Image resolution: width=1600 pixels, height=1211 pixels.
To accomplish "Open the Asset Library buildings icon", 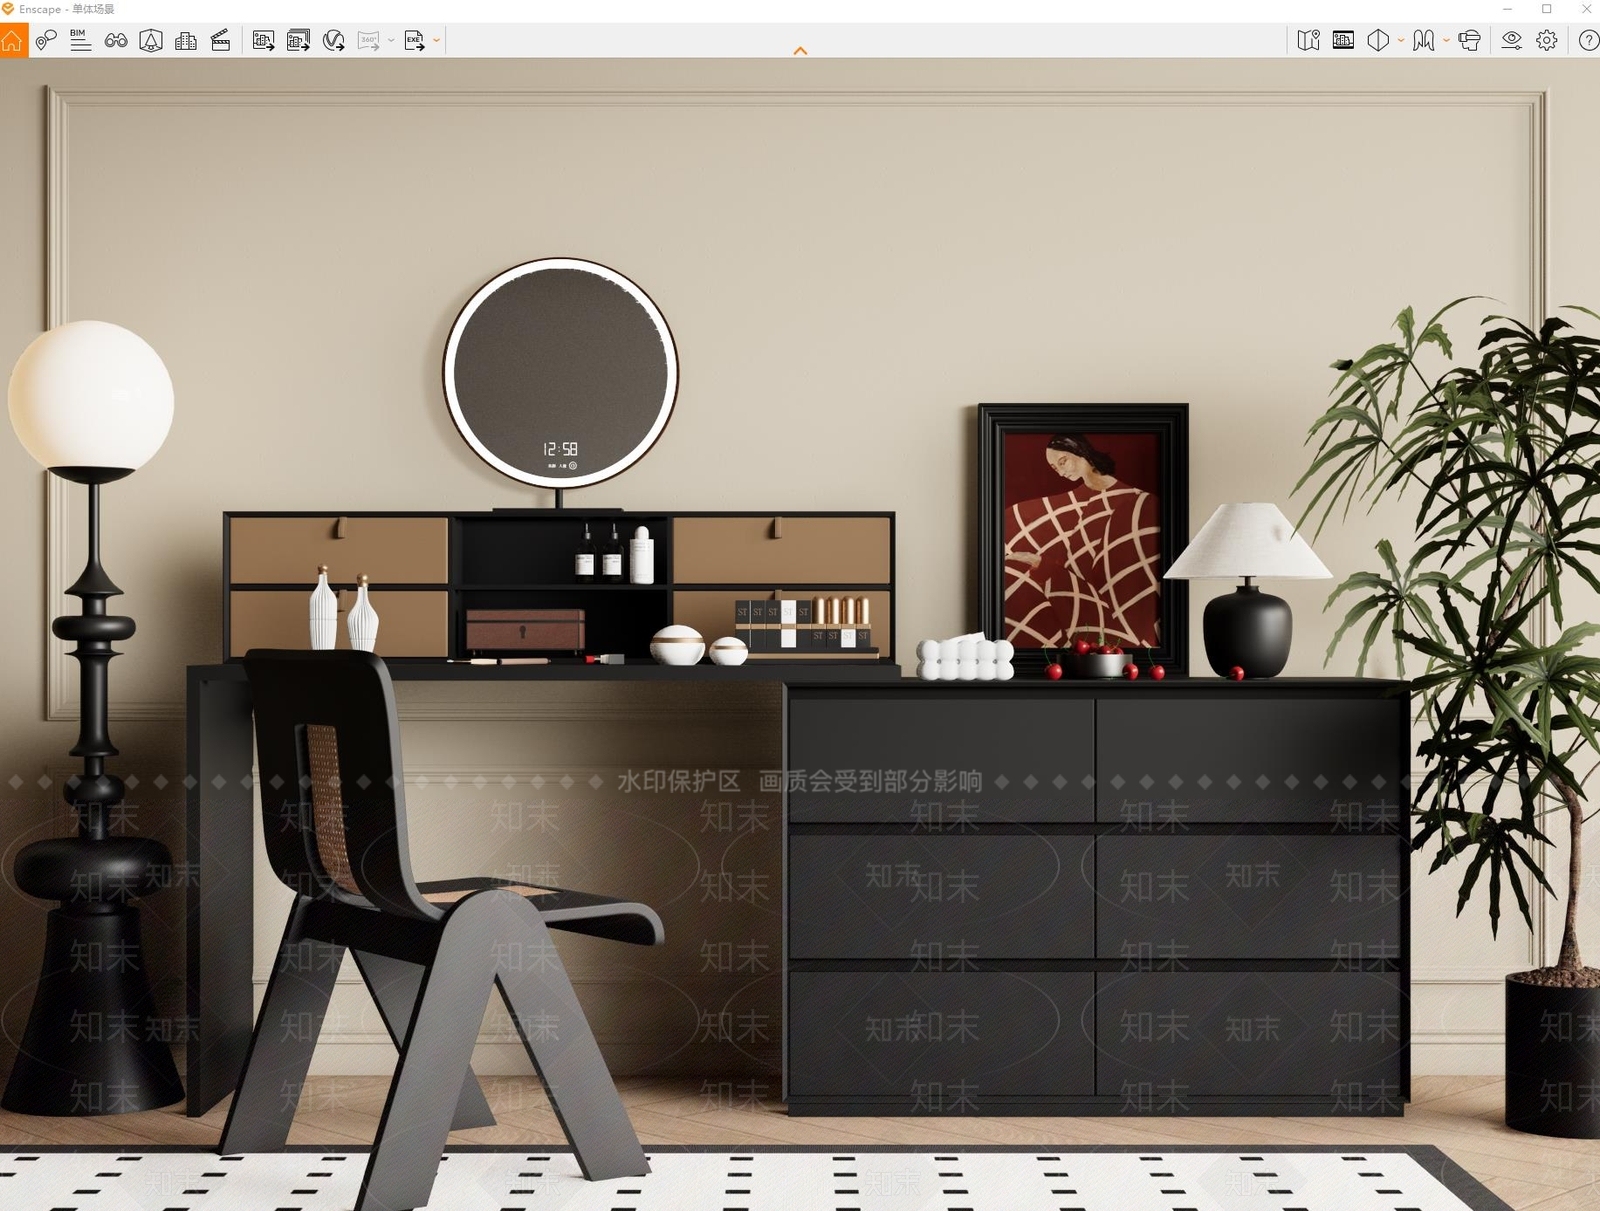I will tap(186, 40).
